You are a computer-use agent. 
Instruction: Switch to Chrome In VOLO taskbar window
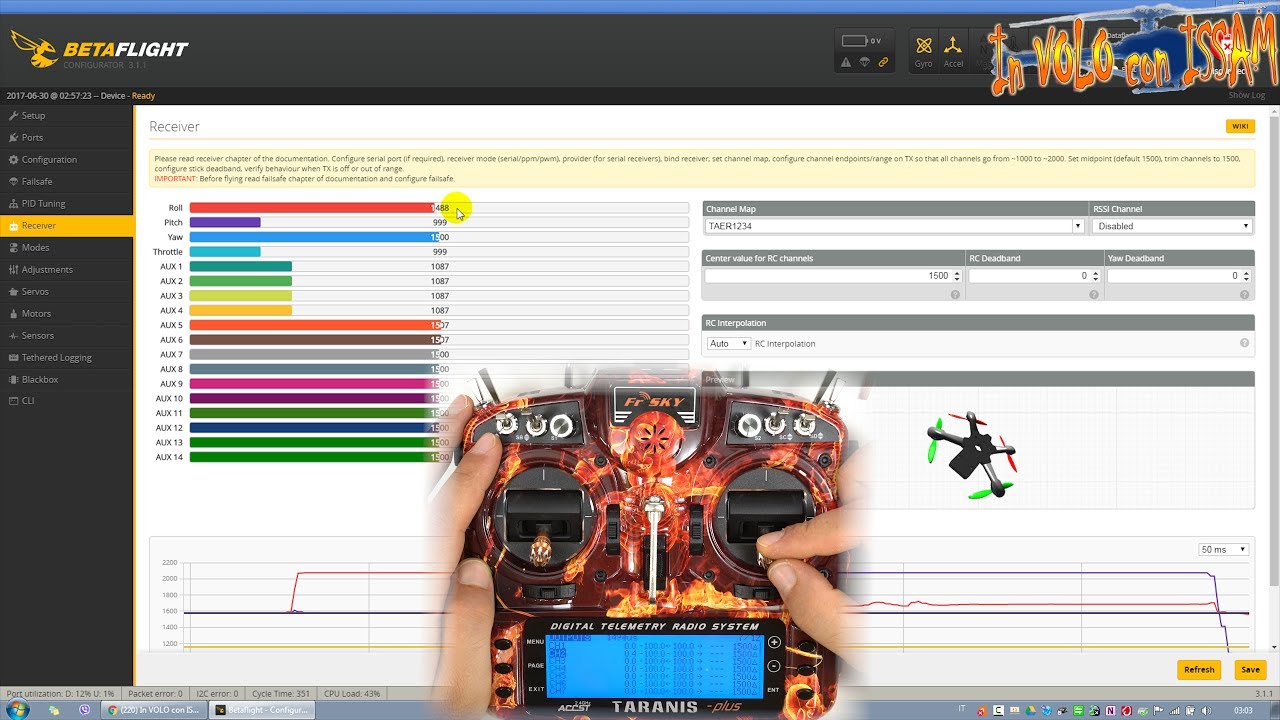click(154, 710)
